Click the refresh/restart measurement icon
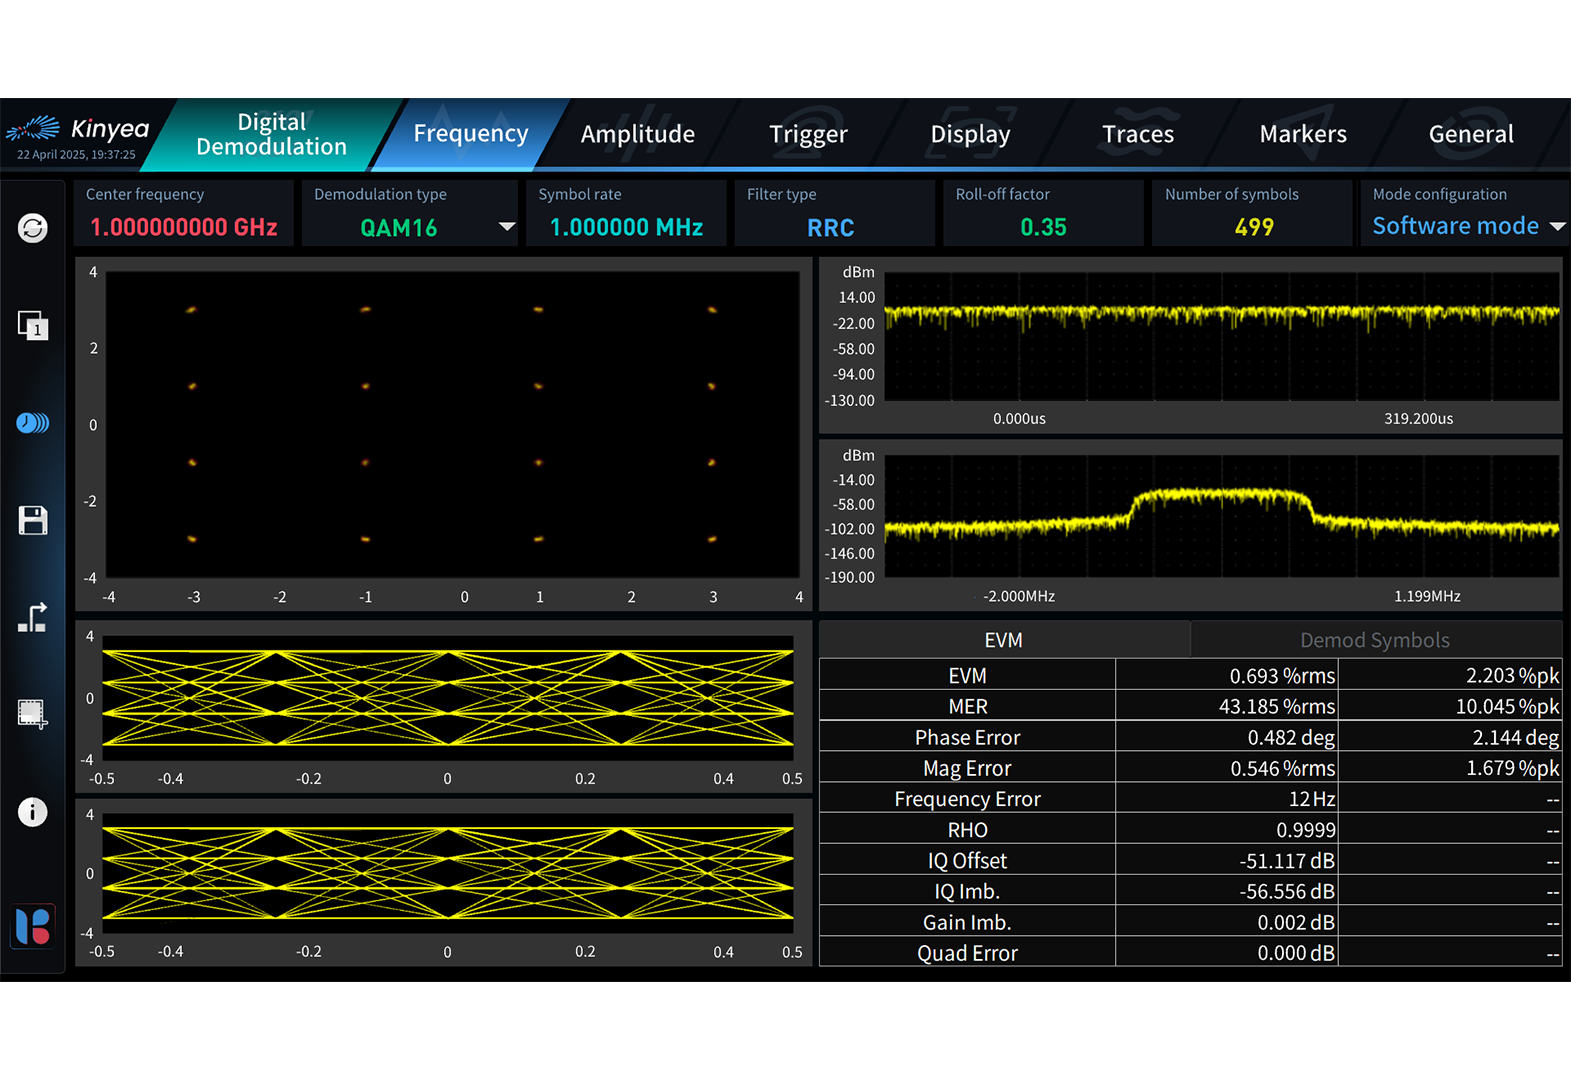Viewport: 1571px width, 1080px height. pyautogui.click(x=33, y=228)
